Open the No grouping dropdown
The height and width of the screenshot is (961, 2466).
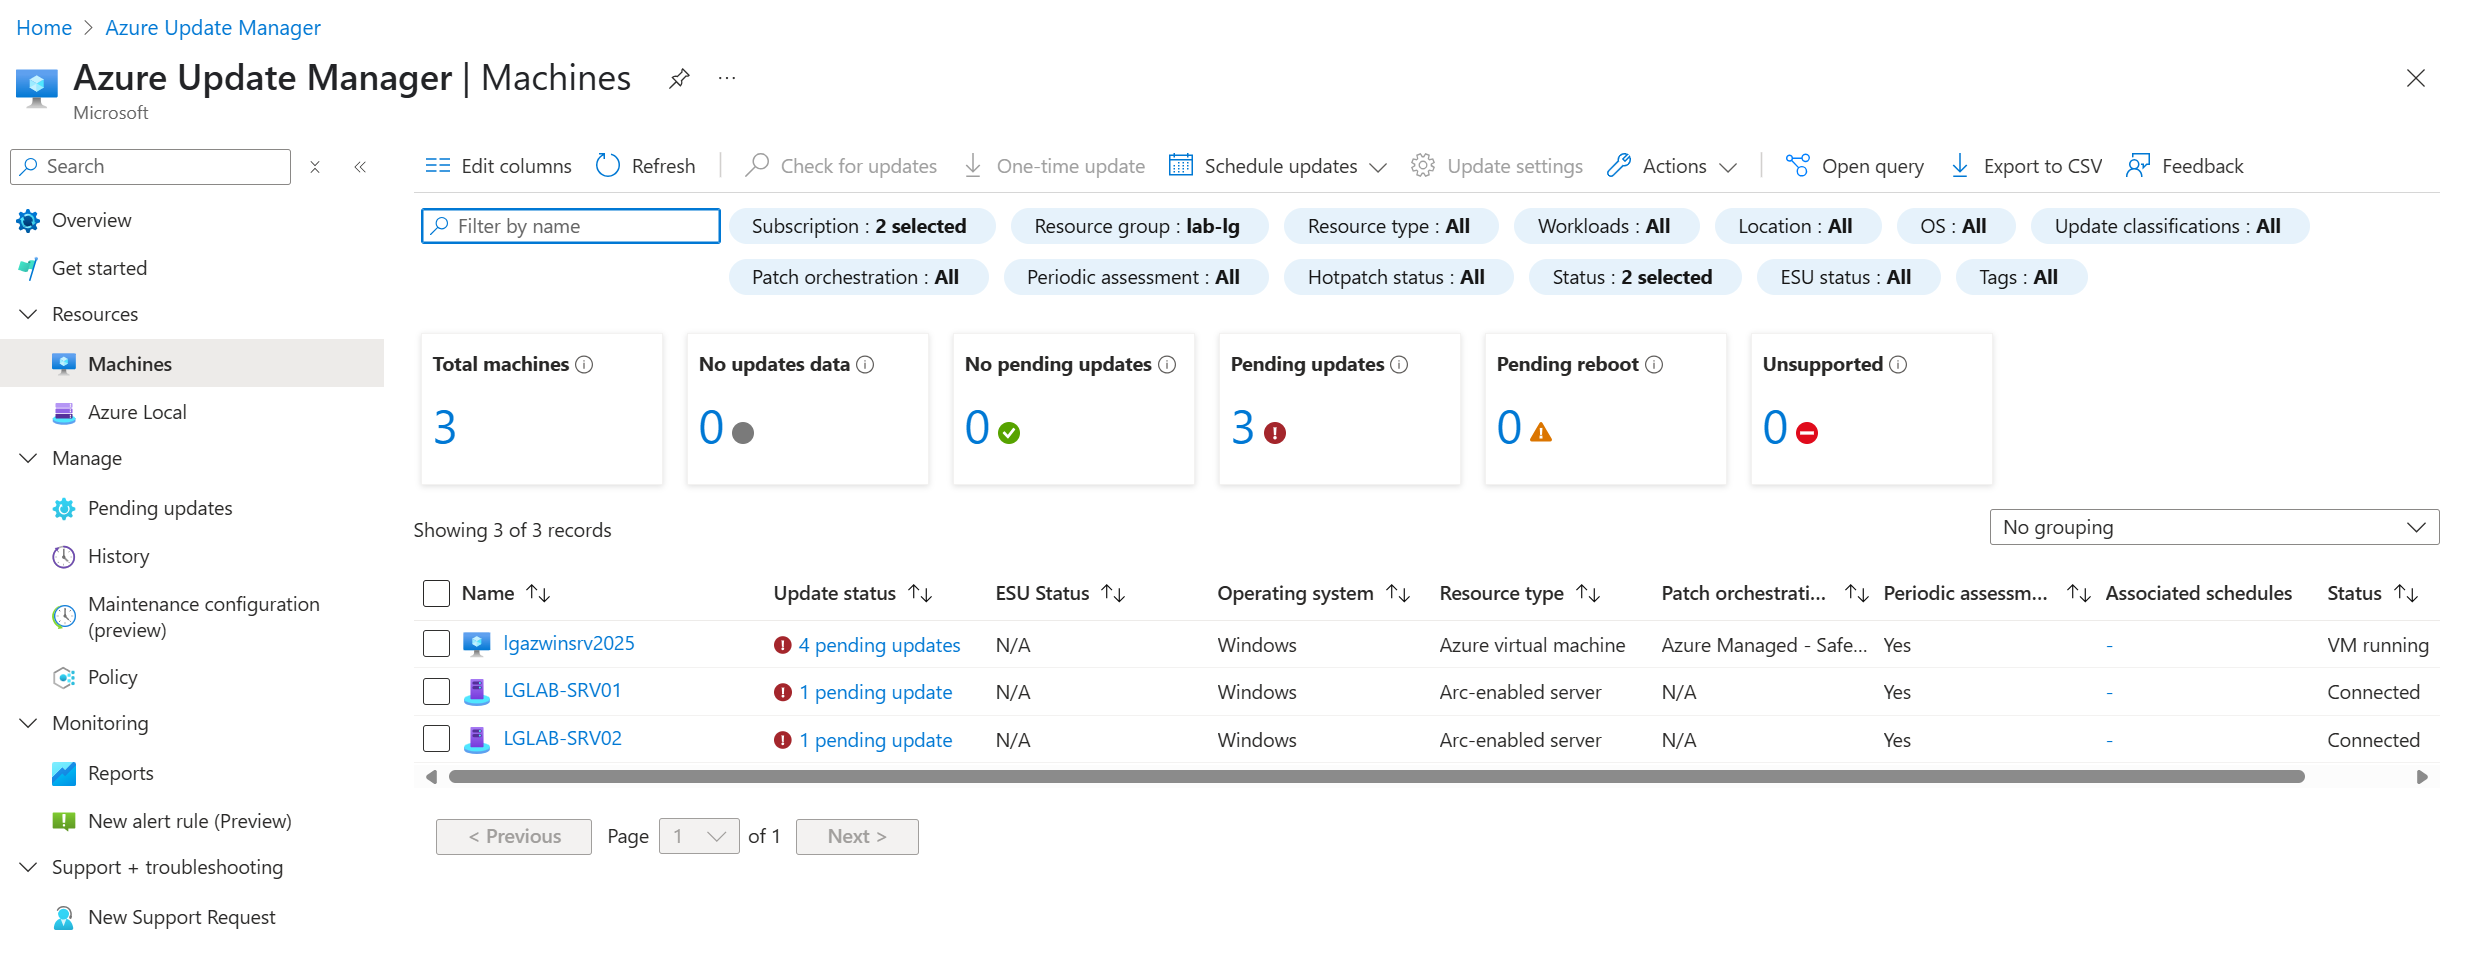click(2214, 527)
